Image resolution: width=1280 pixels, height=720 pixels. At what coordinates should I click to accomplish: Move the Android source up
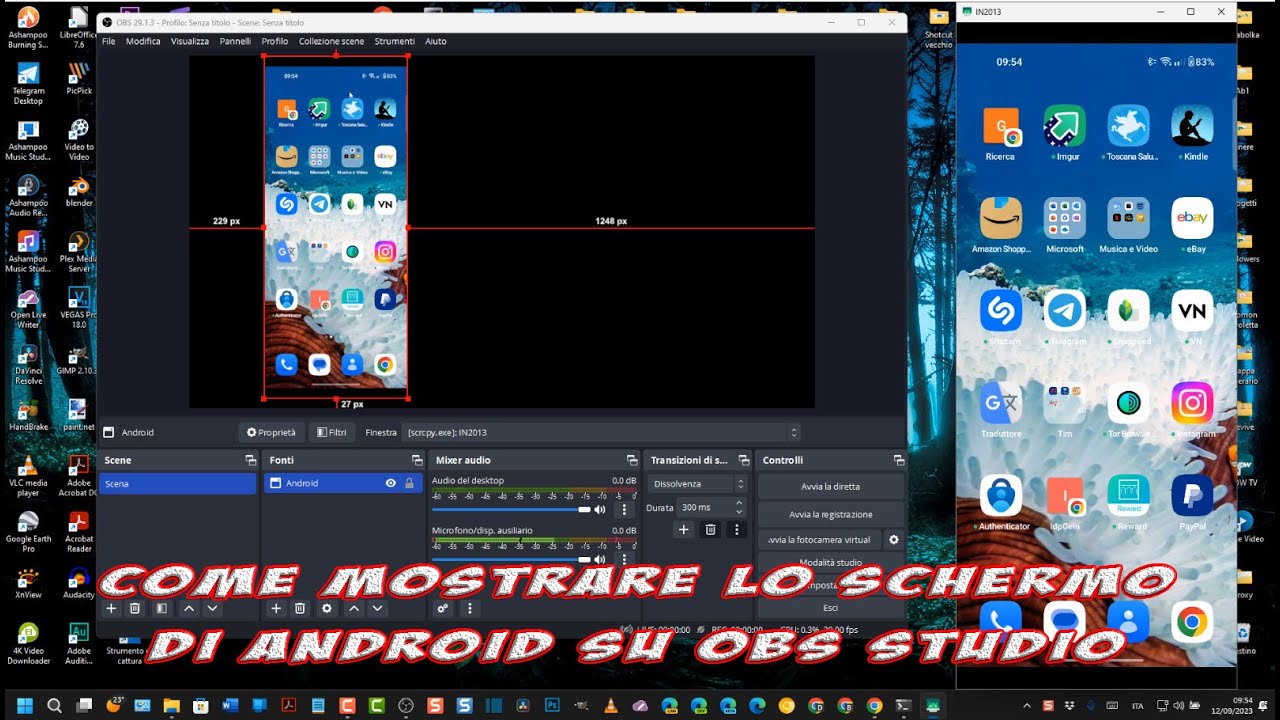pos(353,608)
